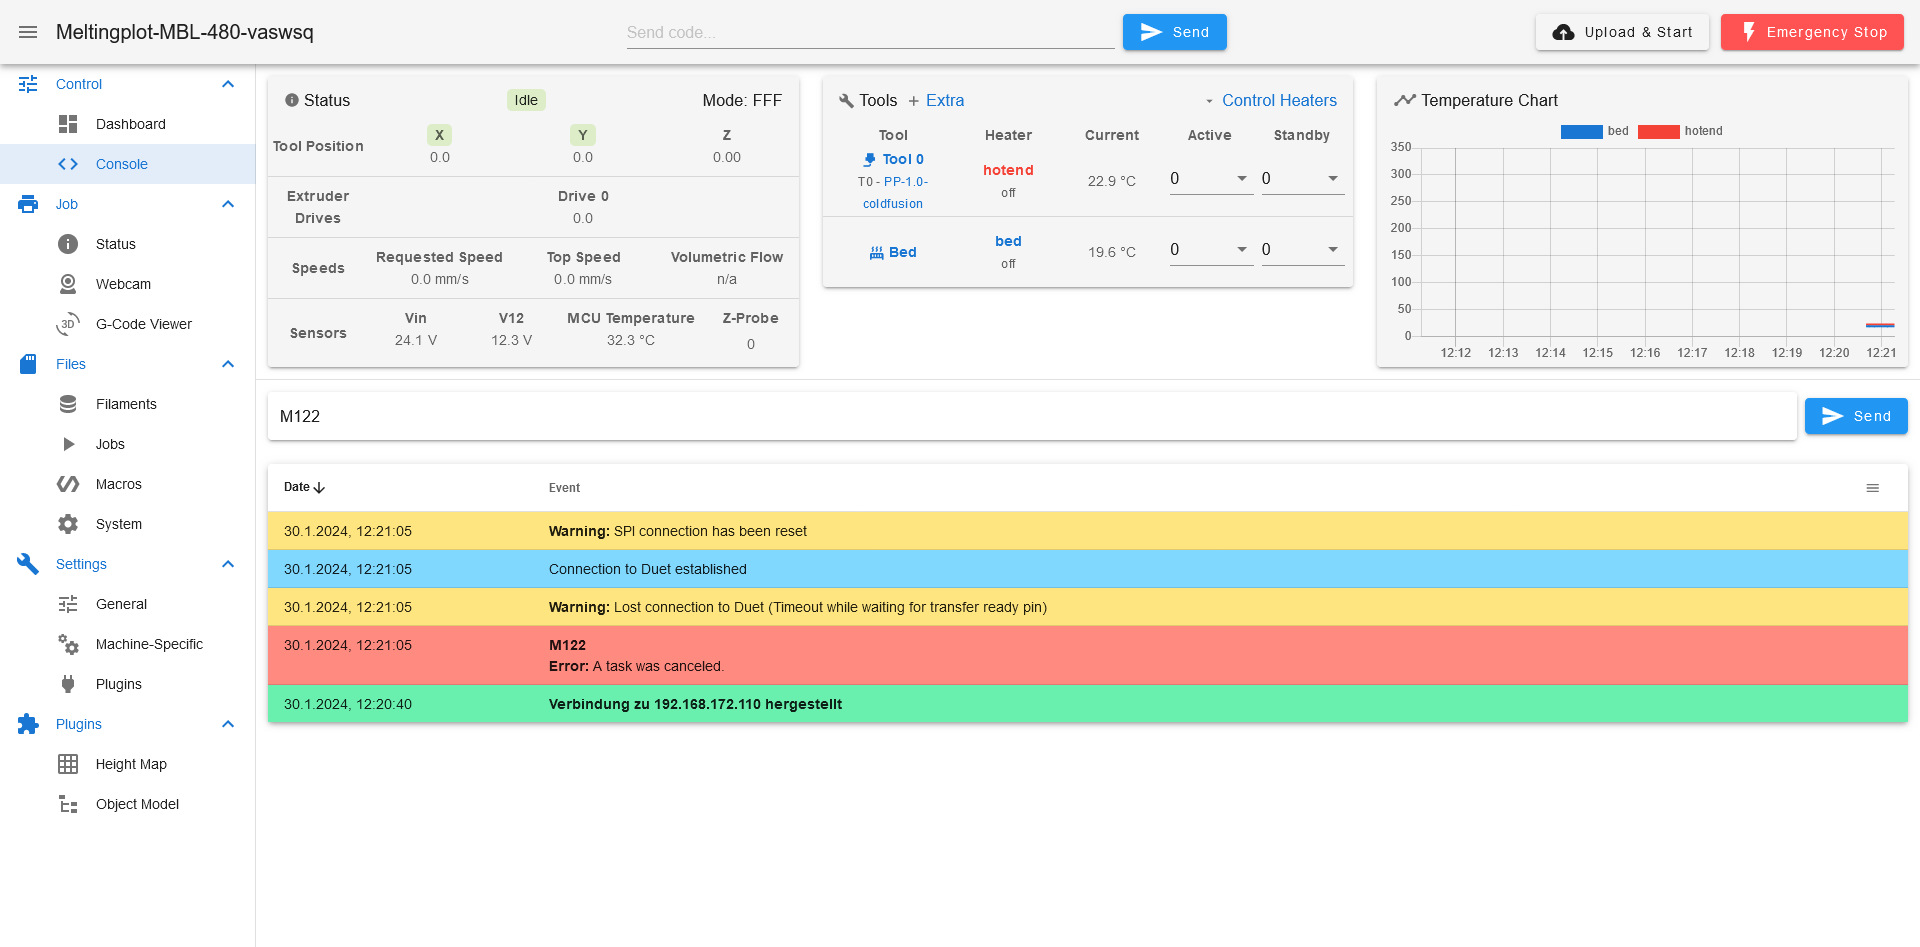The width and height of the screenshot is (1920, 947).
Task: Click the Bed link in Tools panel
Action: point(893,252)
